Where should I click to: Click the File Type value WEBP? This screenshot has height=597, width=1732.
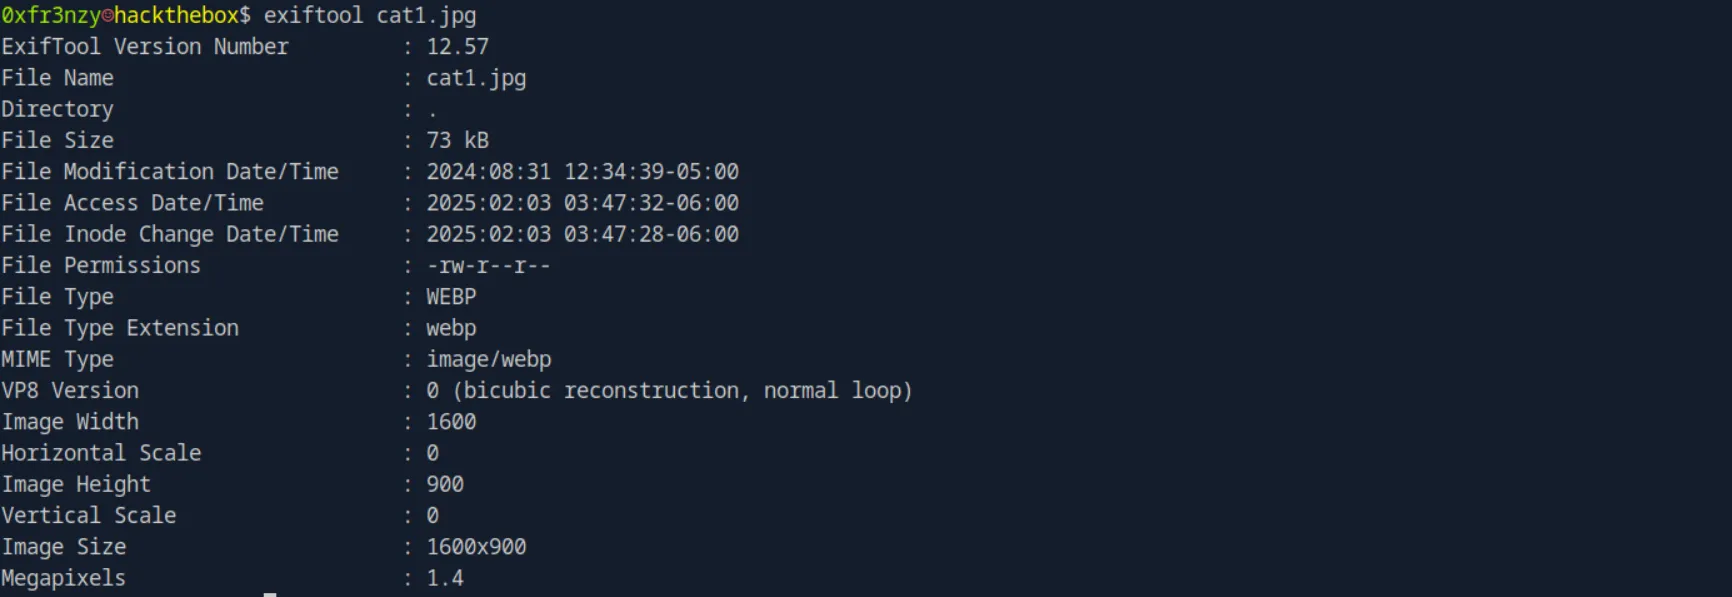coord(451,297)
